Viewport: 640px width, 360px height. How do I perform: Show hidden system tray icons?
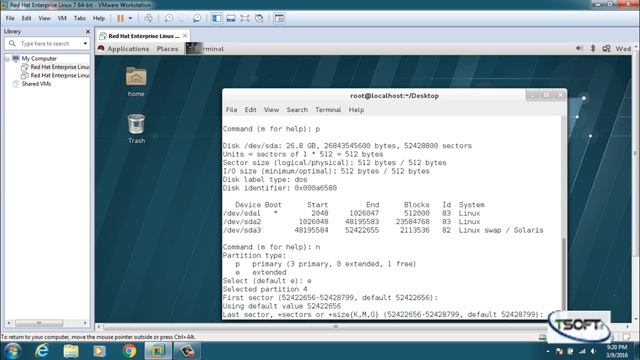[548, 351]
